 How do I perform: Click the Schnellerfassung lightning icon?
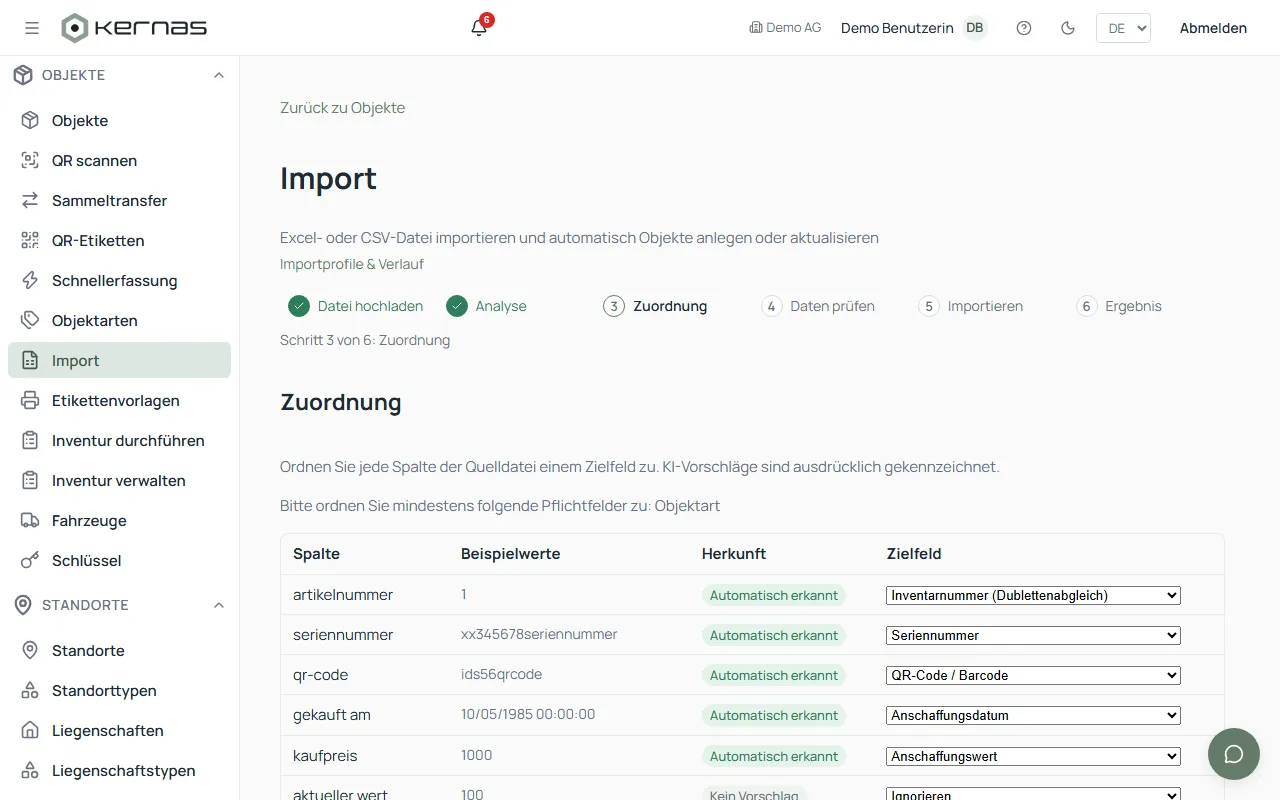click(x=31, y=280)
